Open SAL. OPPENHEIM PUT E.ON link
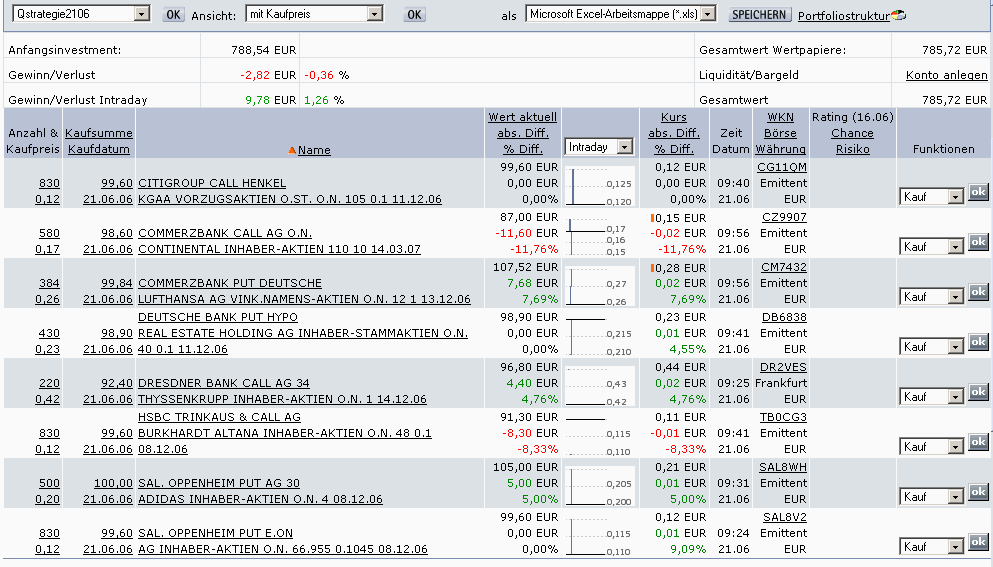The image size is (993, 567). pos(215,533)
